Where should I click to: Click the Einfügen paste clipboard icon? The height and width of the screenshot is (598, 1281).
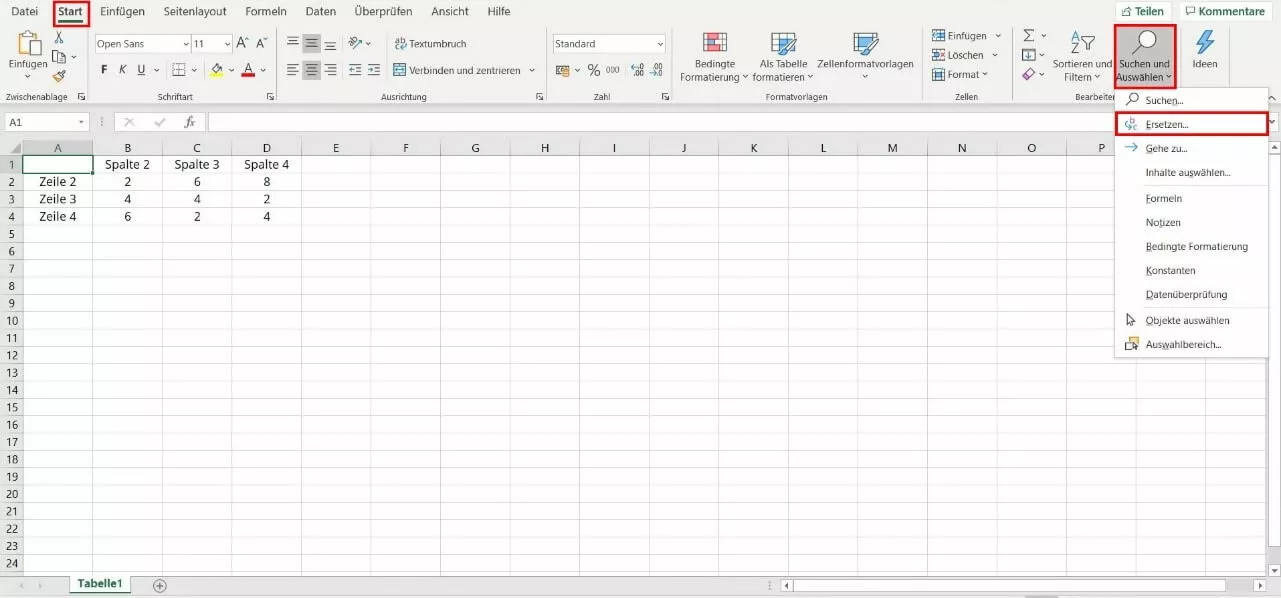29,44
